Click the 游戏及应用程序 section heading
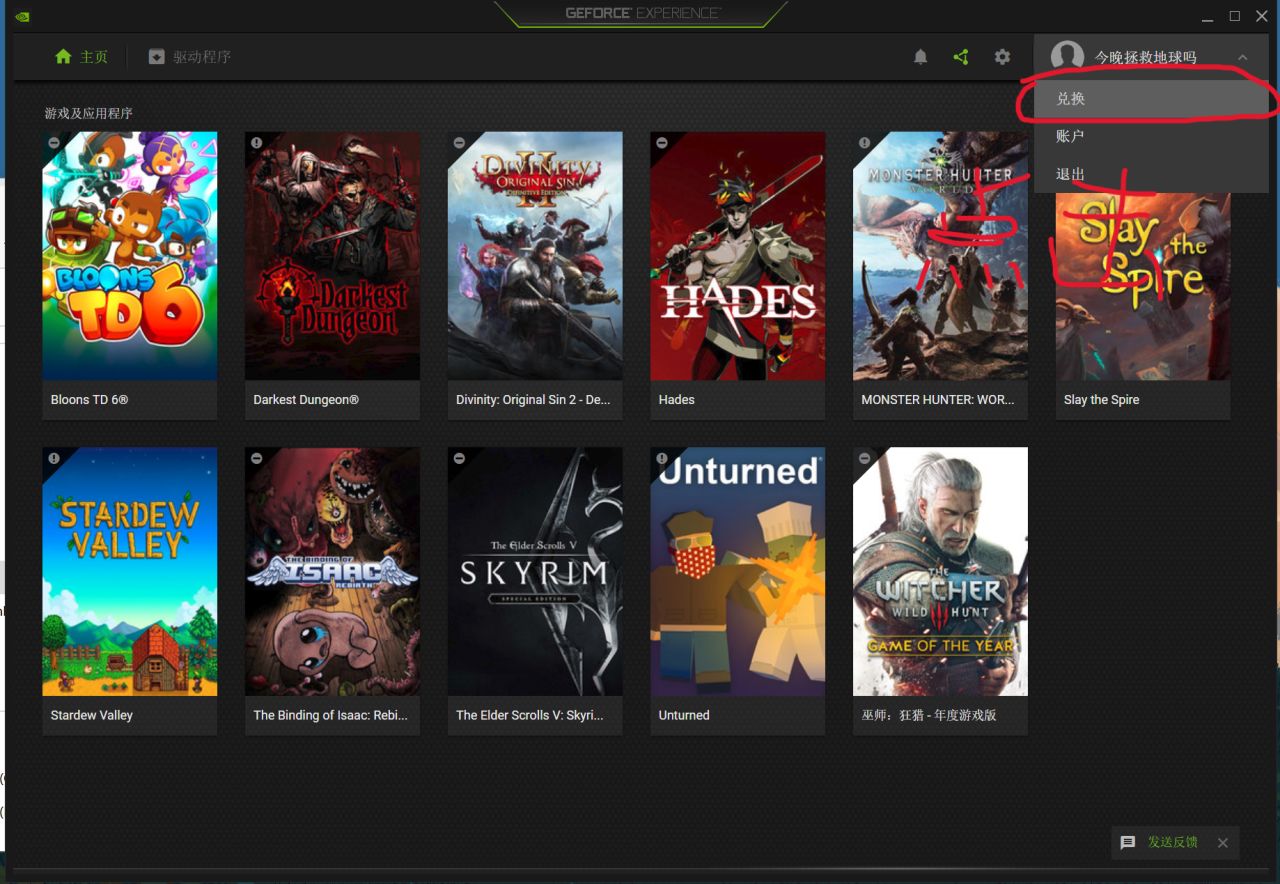Image resolution: width=1280 pixels, height=884 pixels. pyautogui.click(x=88, y=113)
